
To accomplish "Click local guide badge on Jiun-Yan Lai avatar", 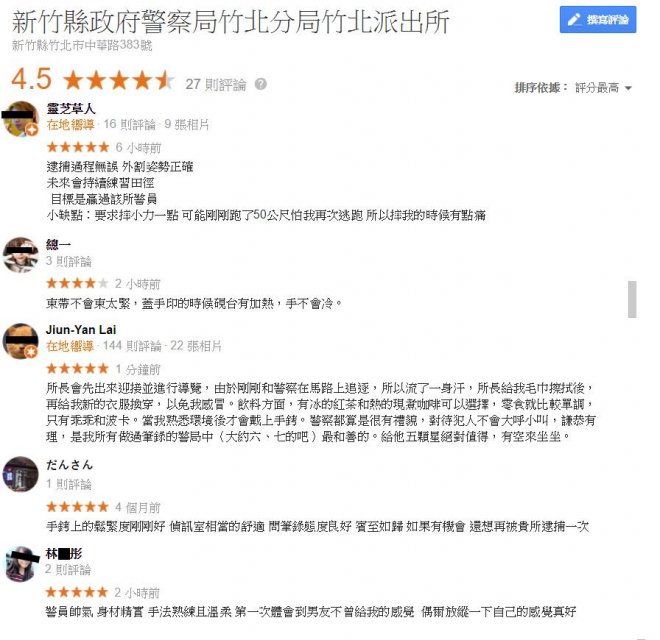I will click(x=32, y=352).
